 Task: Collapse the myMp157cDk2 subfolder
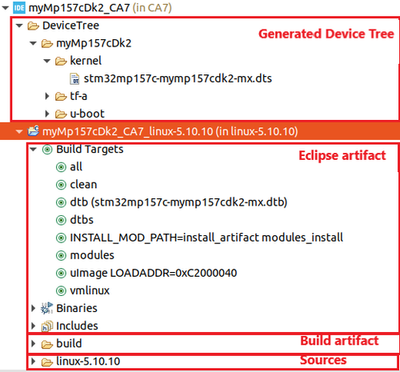click(33, 43)
